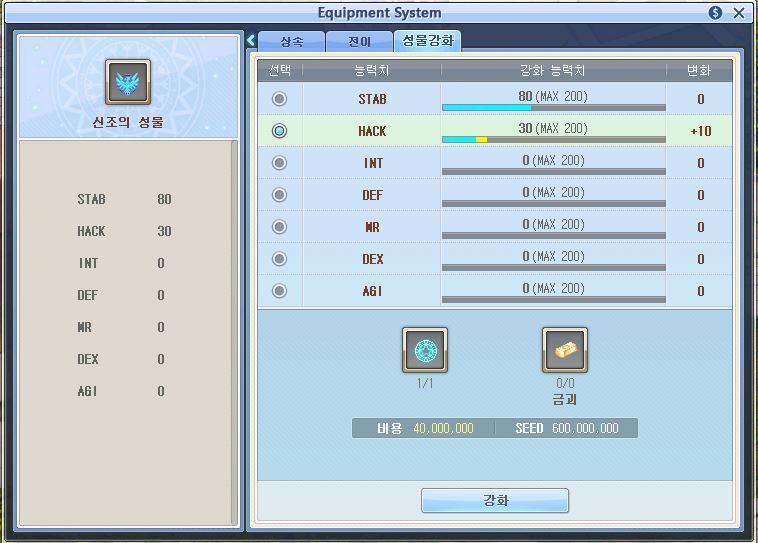Click the MR label in enhancement table

click(x=372, y=227)
